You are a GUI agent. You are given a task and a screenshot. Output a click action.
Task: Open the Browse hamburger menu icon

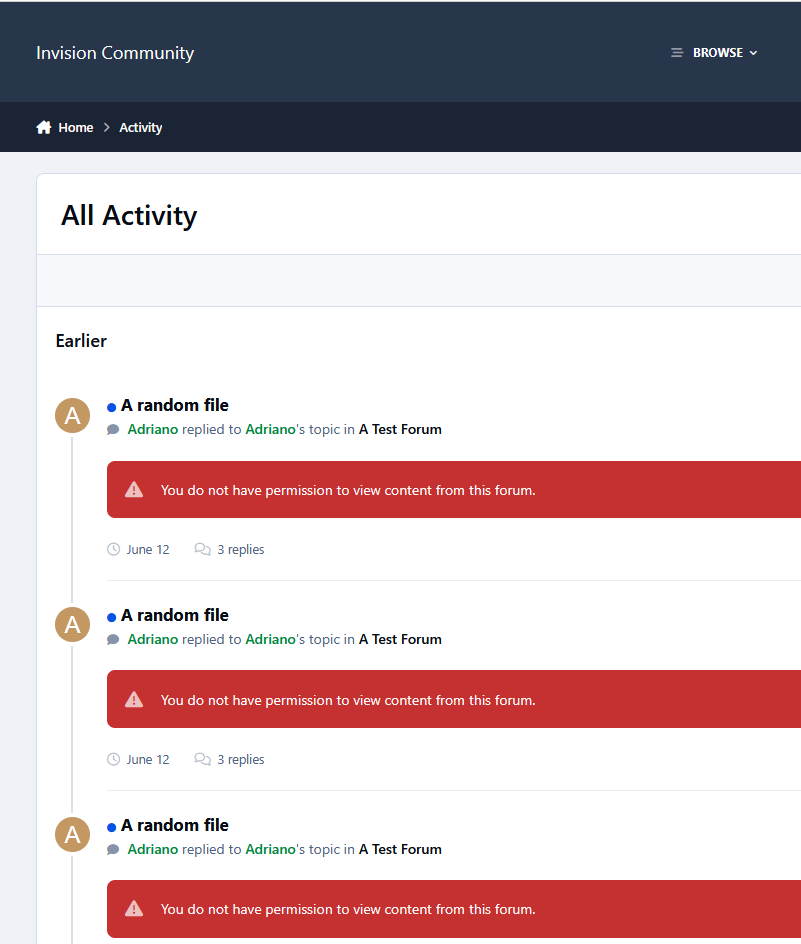pyautogui.click(x=677, y=53)
